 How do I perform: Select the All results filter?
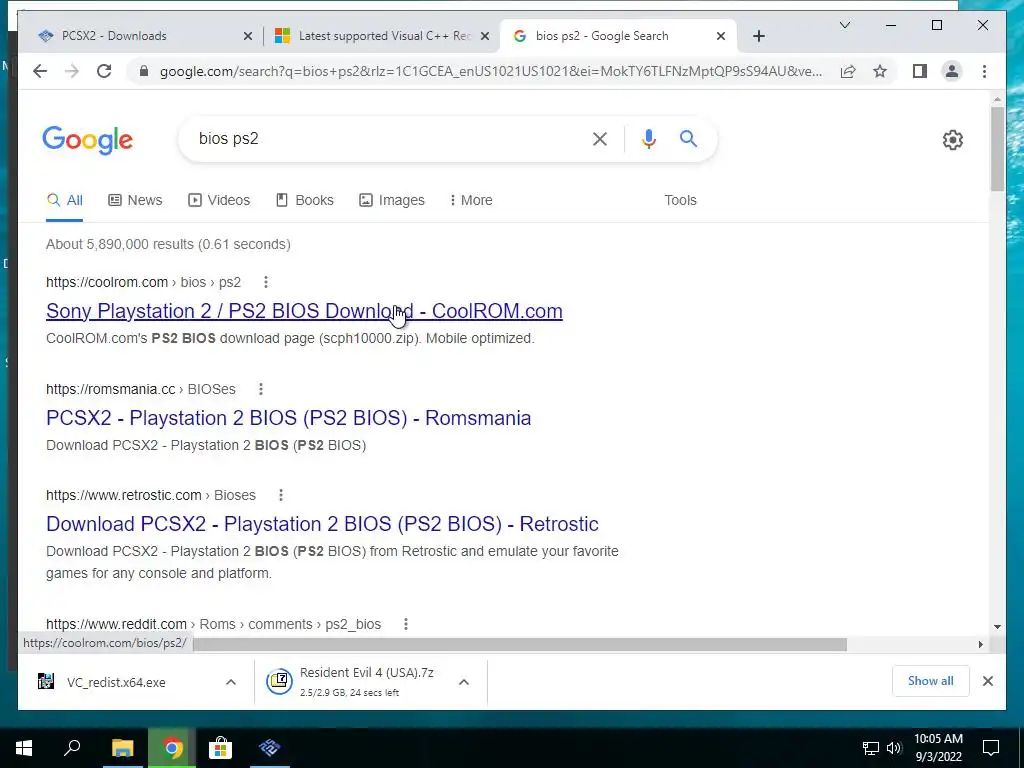65,200
